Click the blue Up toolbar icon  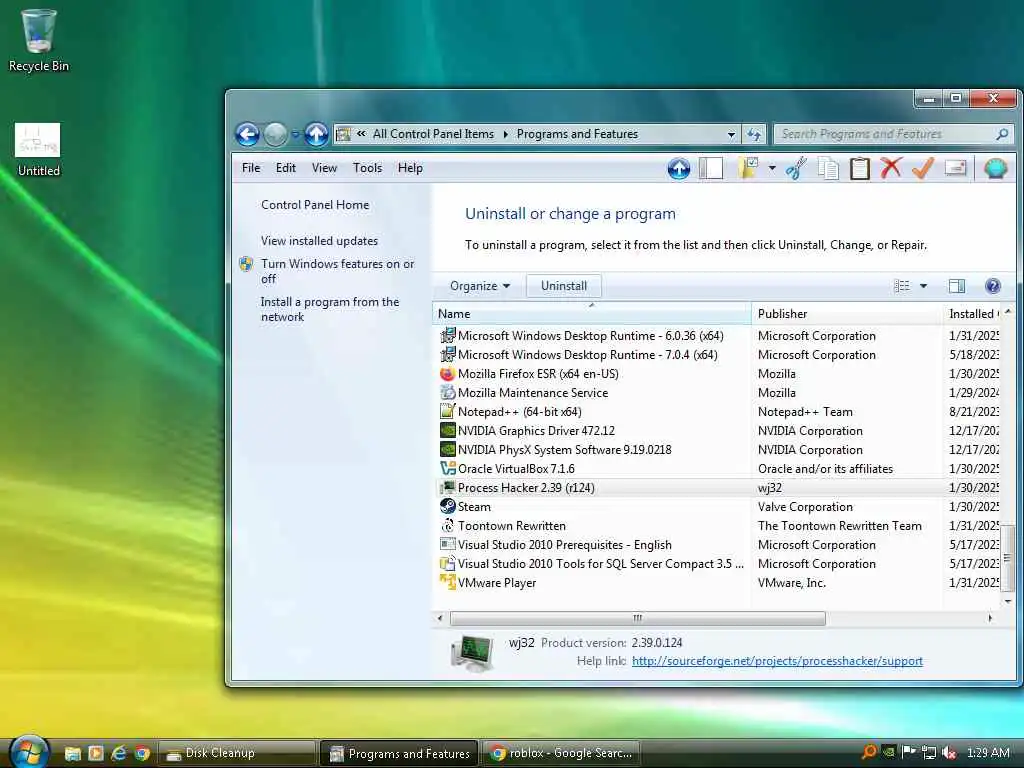(679, 169)
